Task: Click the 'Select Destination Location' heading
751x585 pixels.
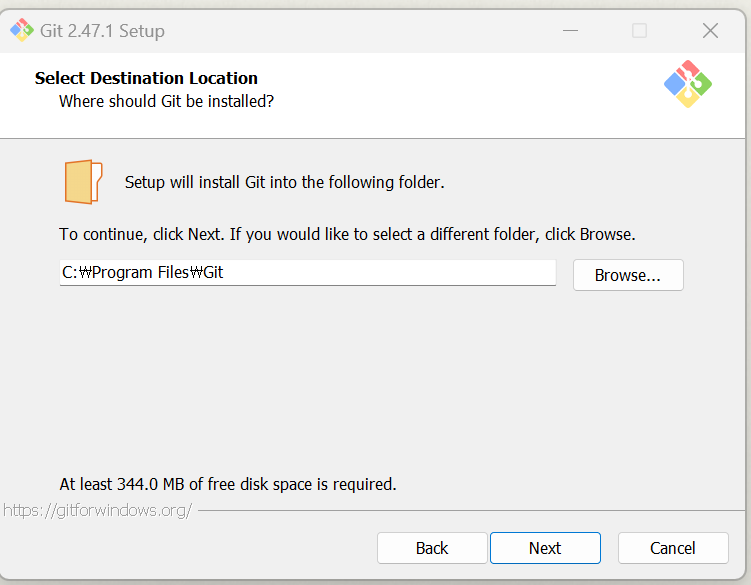Action: 146,78
